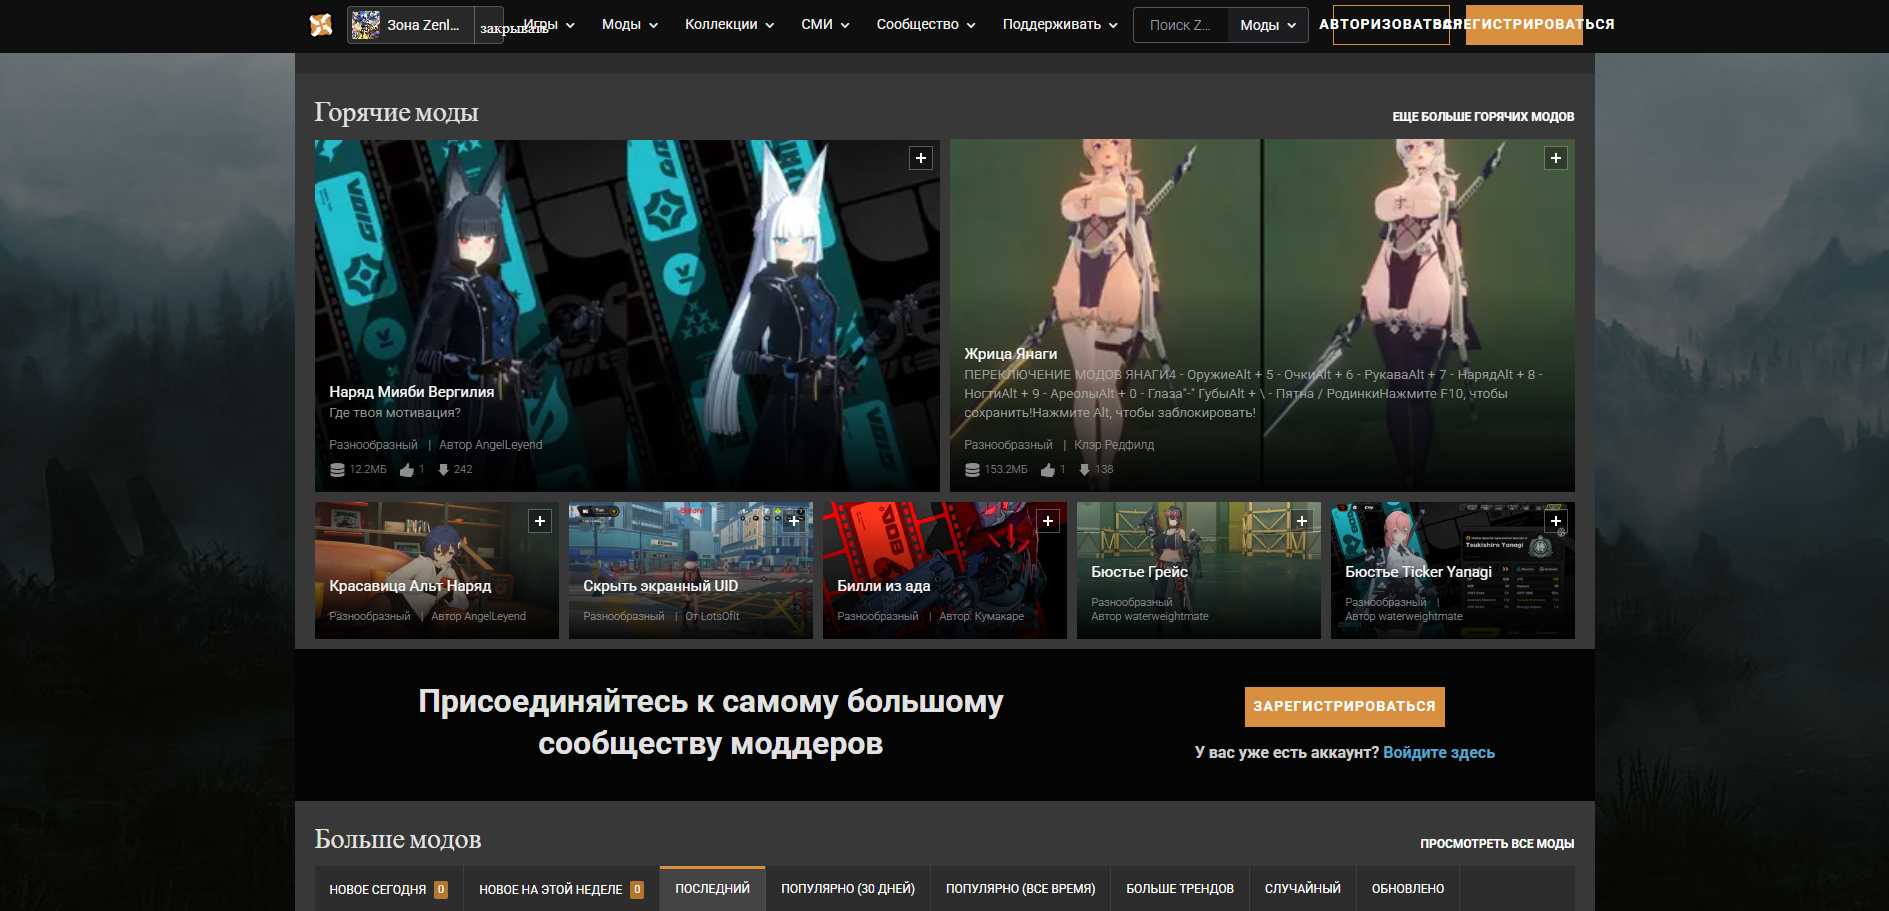Click Автор: Кумакаре author link
Image resolution: width=1889 pixels, height=911 pixels.
tap(981, 616)
